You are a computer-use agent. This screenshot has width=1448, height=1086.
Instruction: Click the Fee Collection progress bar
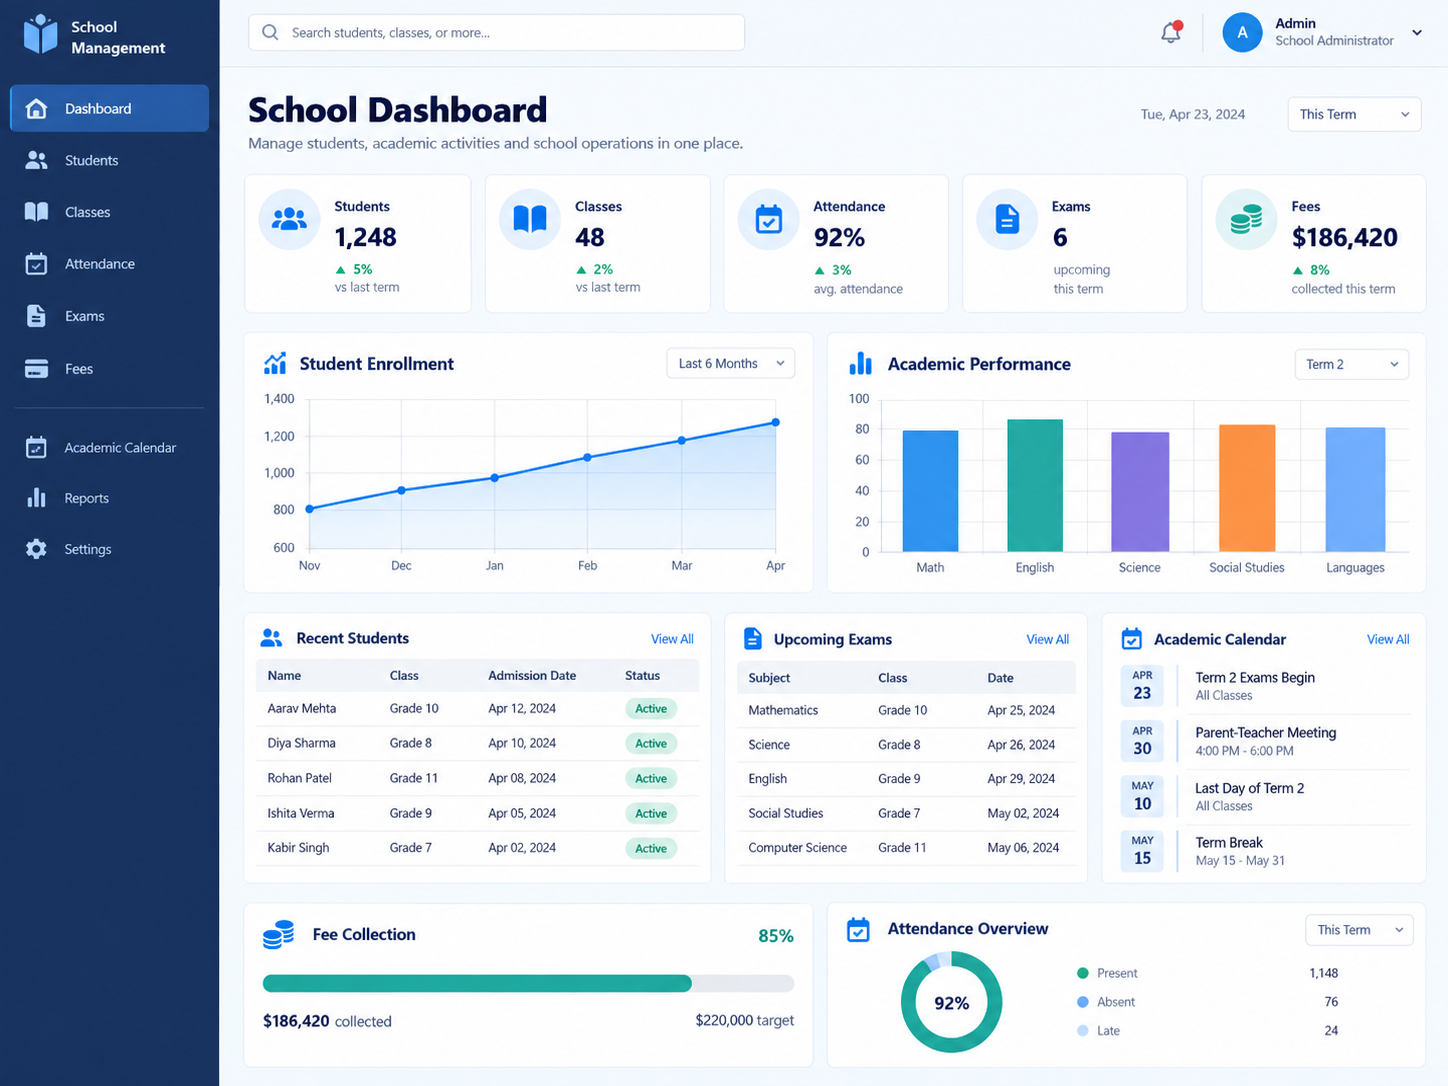click(x=528, y=983)
